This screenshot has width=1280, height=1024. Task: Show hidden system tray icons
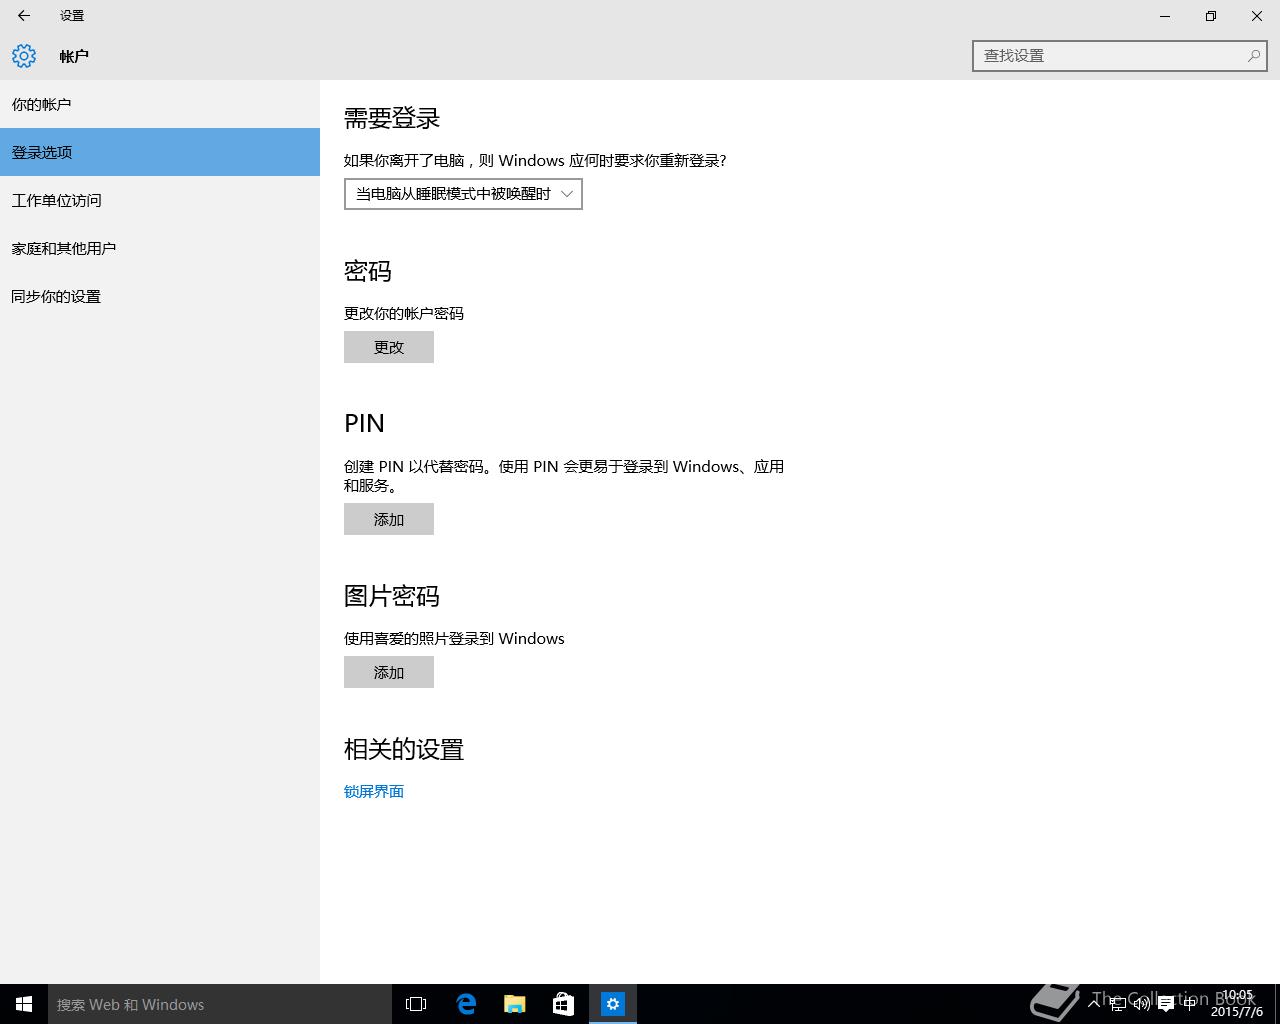pyautogui.click(x=1094, y=1004)
